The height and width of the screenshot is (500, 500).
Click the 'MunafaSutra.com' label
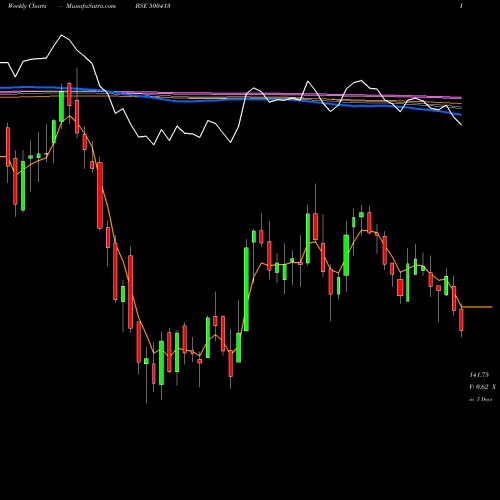(91, 6)
